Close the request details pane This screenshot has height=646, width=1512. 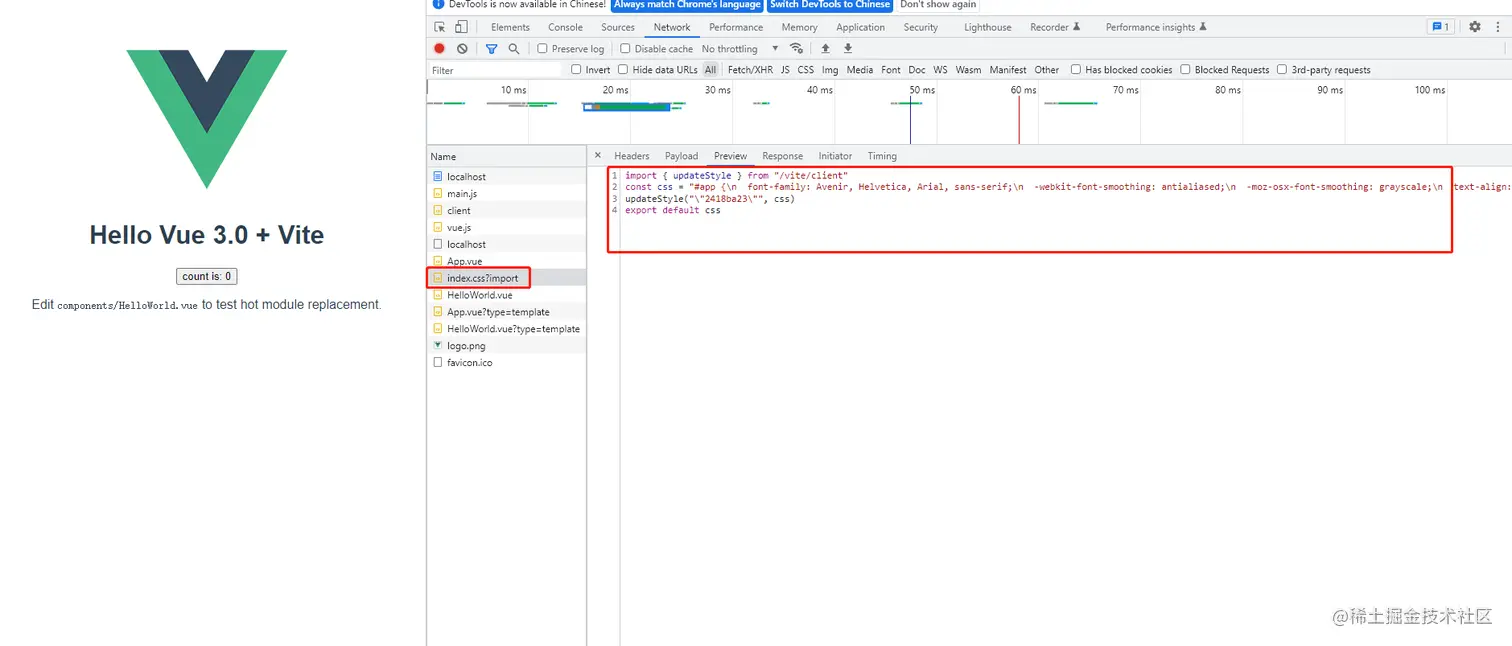click(598, 155)
